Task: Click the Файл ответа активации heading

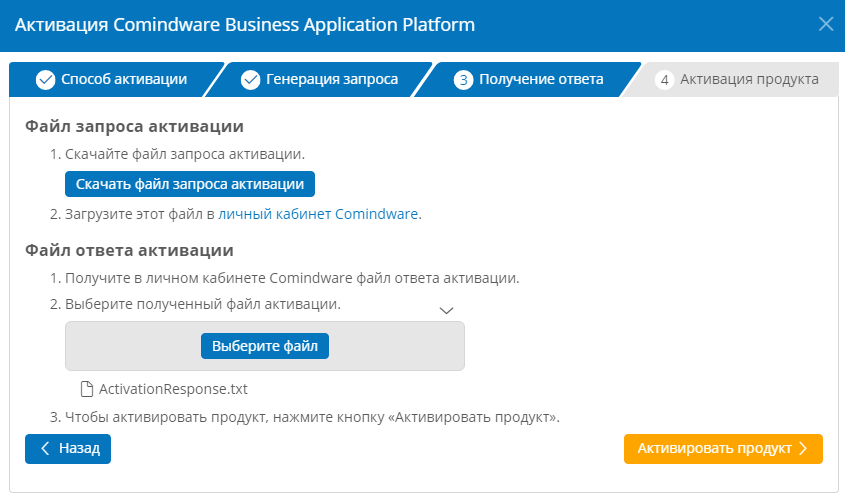Action: 129,250
